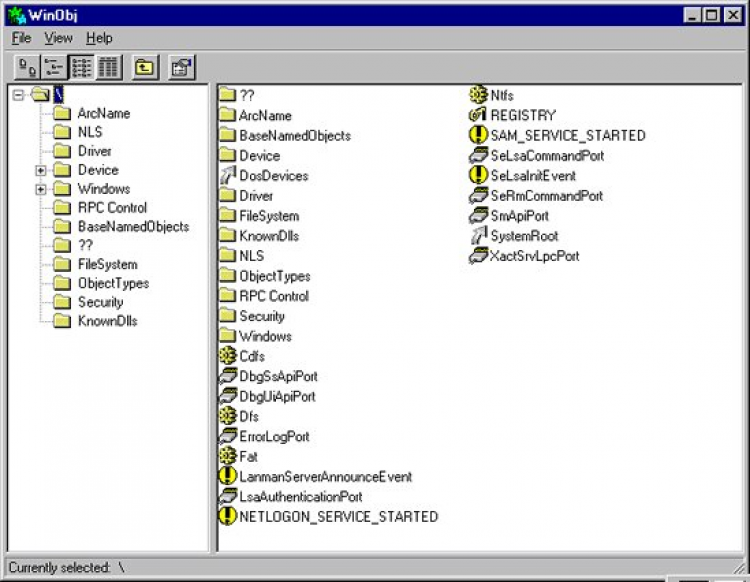Image resolution: width=750 pixels, height=582 pixels.
Task: Click the REGISTRY key icon
Action: [478, 115]
